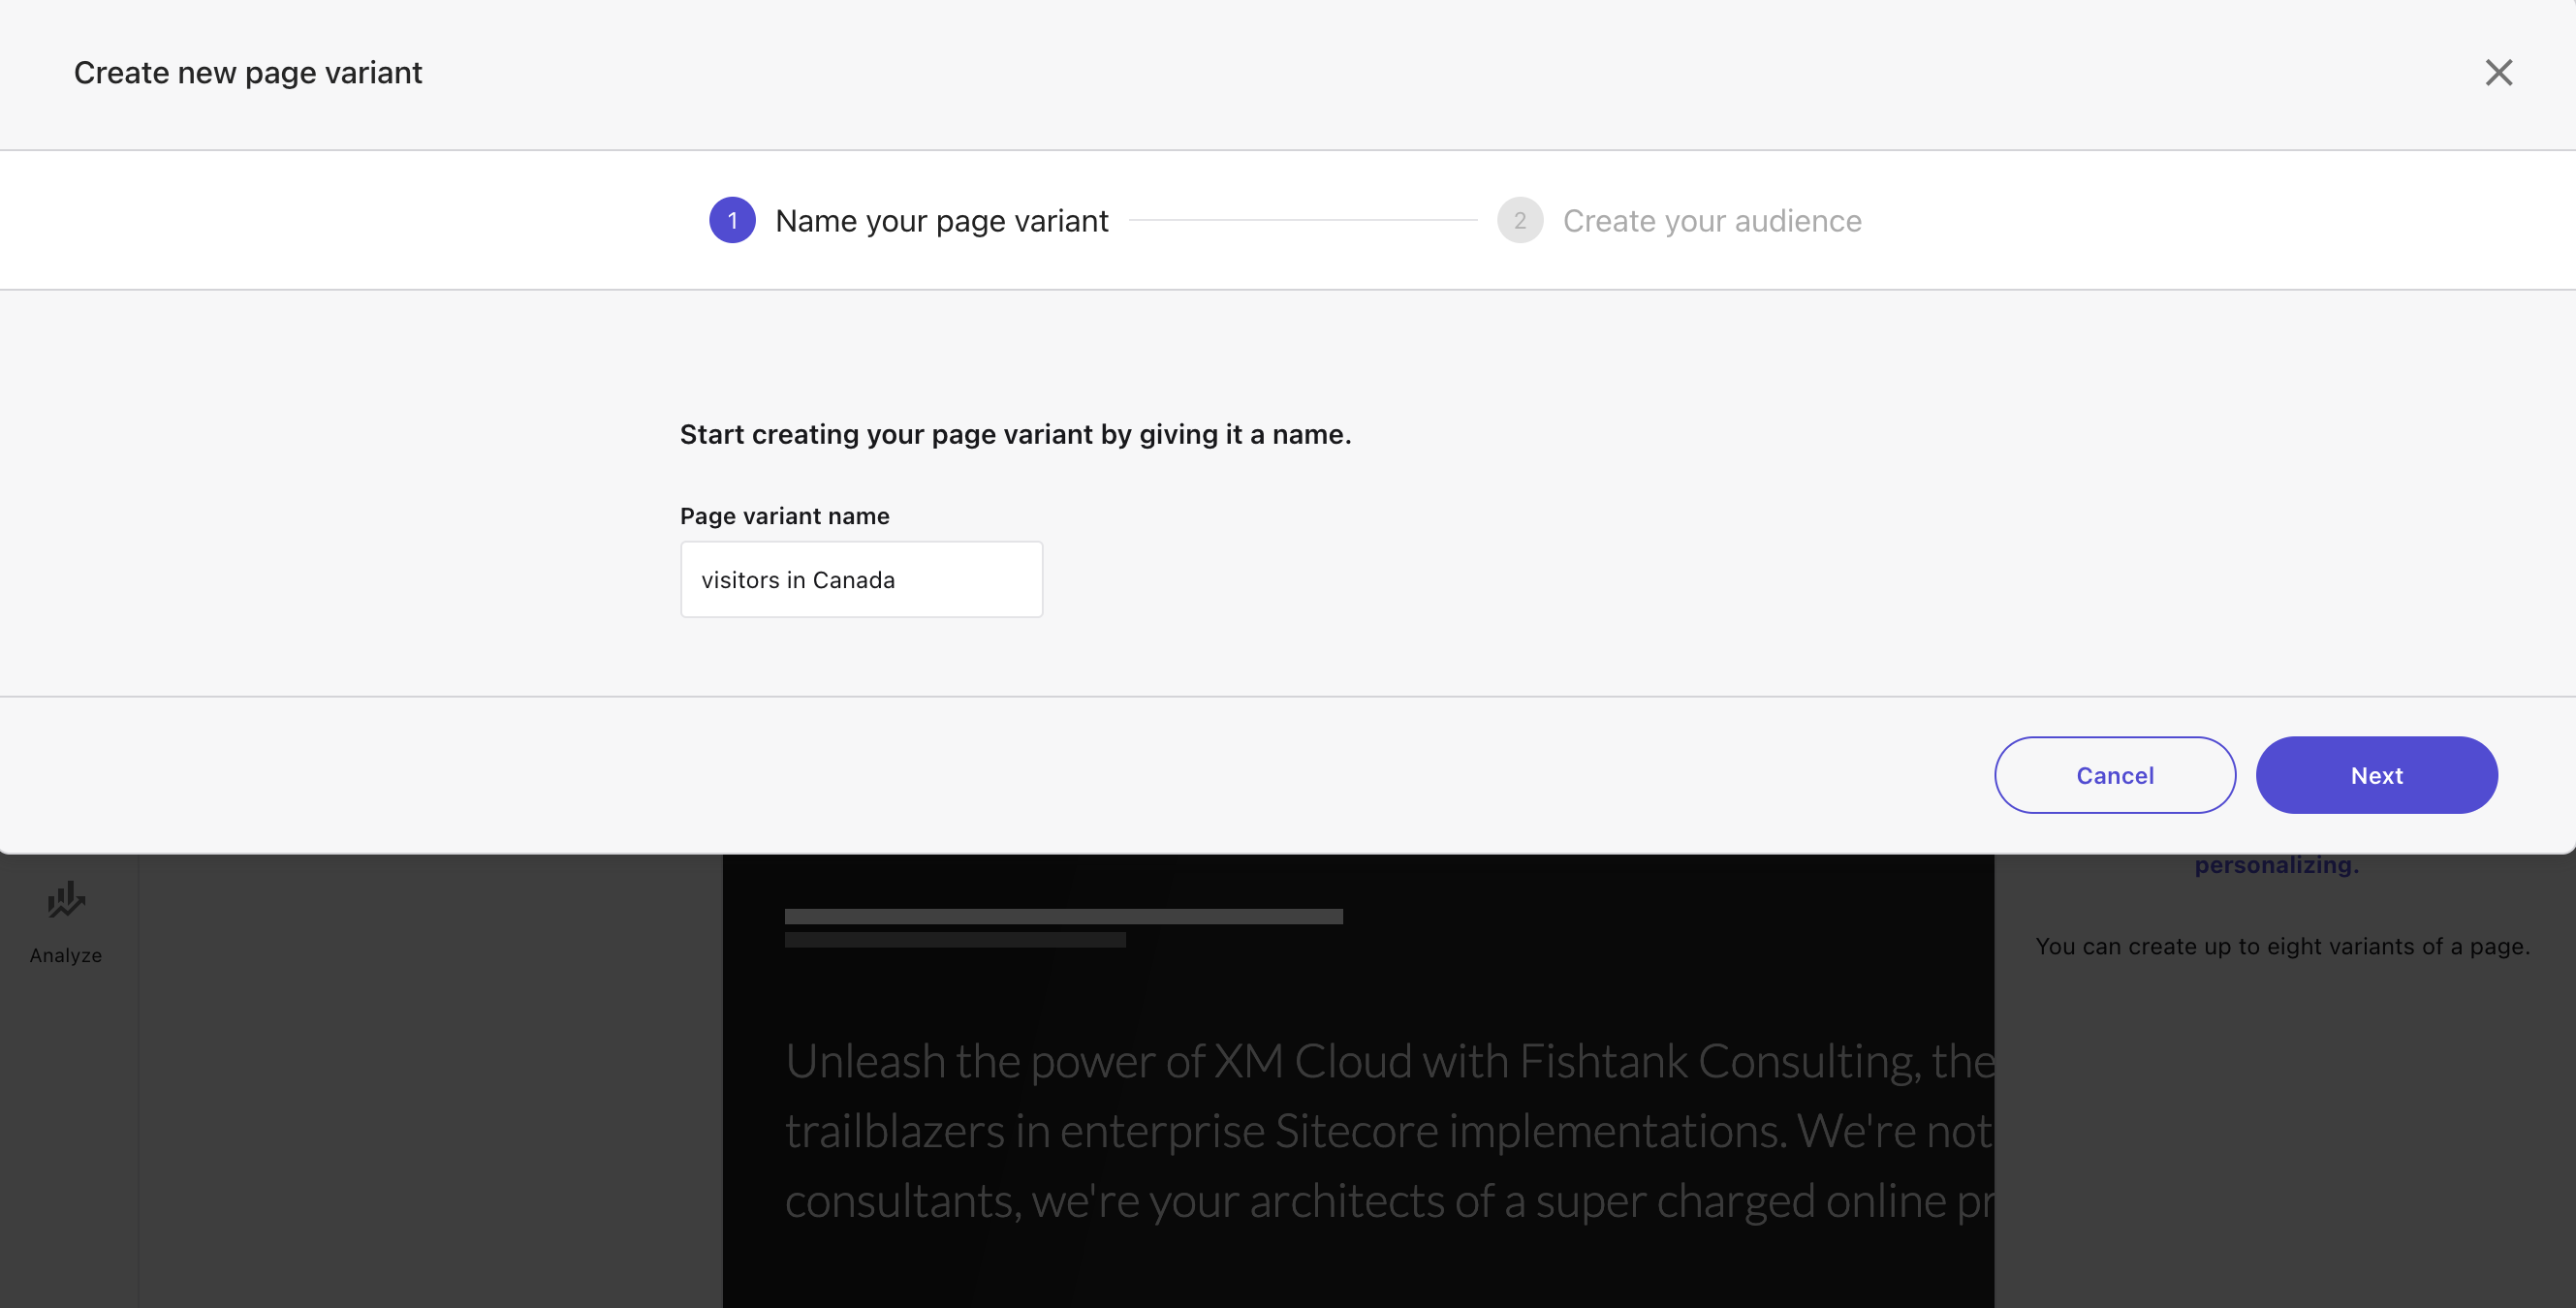Click the Create your audience label

click(1712, 220)
